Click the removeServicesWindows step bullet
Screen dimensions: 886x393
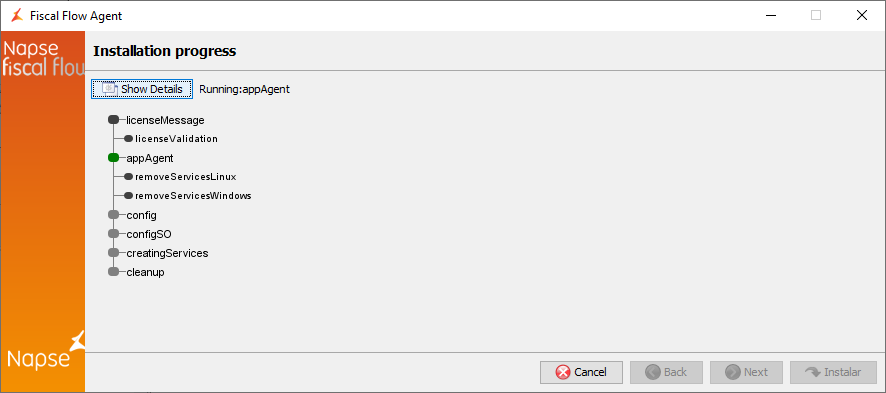pos(129,196)
